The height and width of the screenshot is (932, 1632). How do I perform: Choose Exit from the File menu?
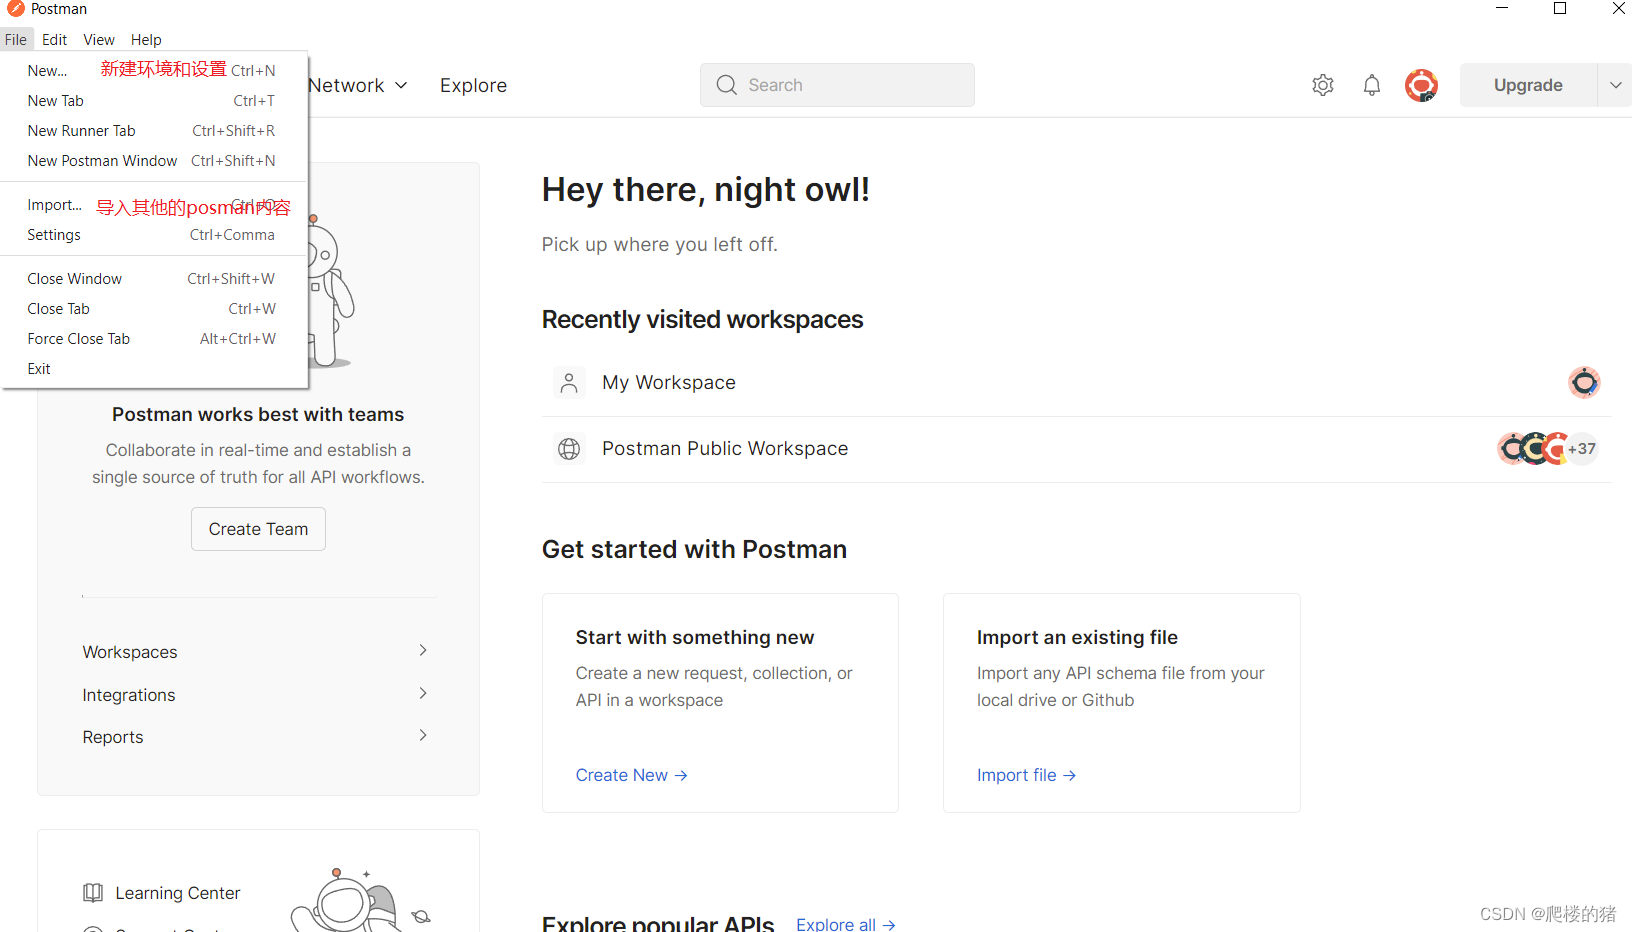pyautogui.click(x=152, y=369)
